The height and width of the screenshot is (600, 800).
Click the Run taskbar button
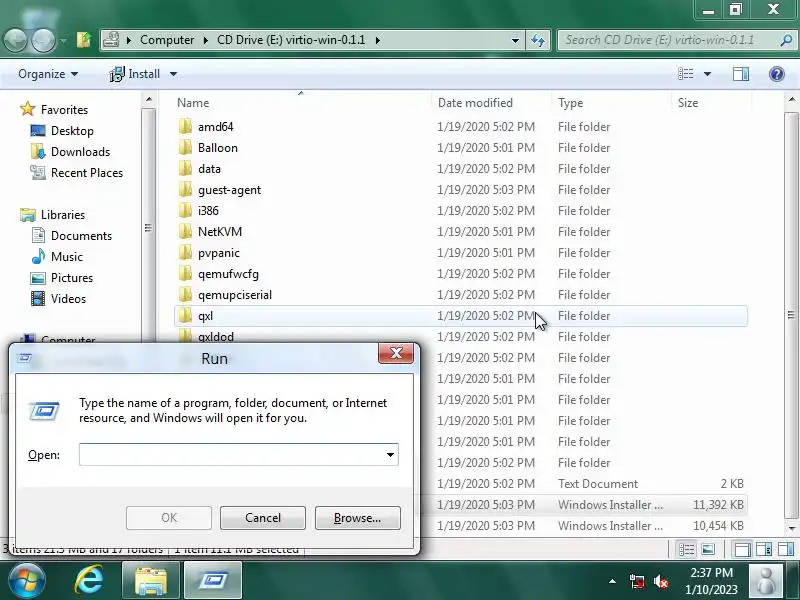pyautogui.click(x=213, y=581)
